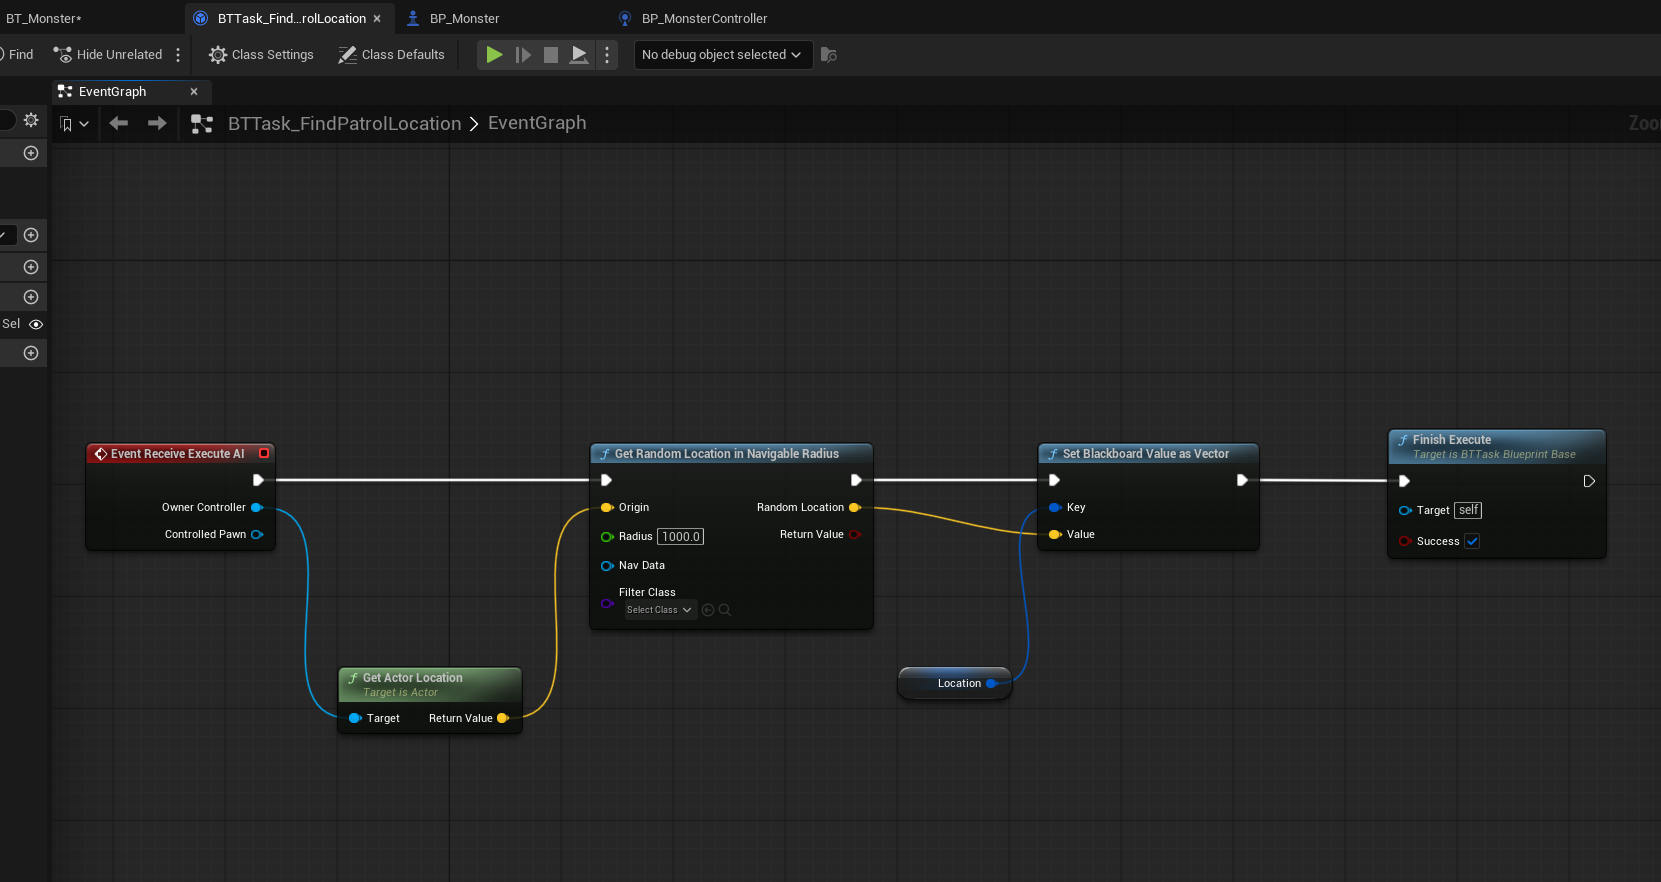
Task: Click the frame advance step icon
Action: 523,55
